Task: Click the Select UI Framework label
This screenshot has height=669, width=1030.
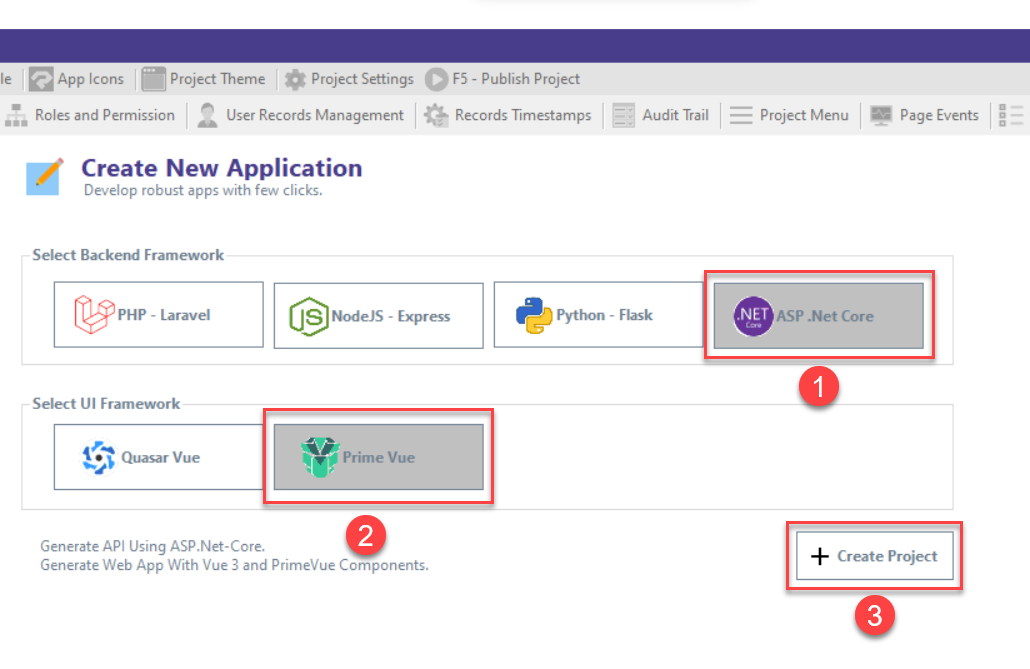Action: coord(106,404)
